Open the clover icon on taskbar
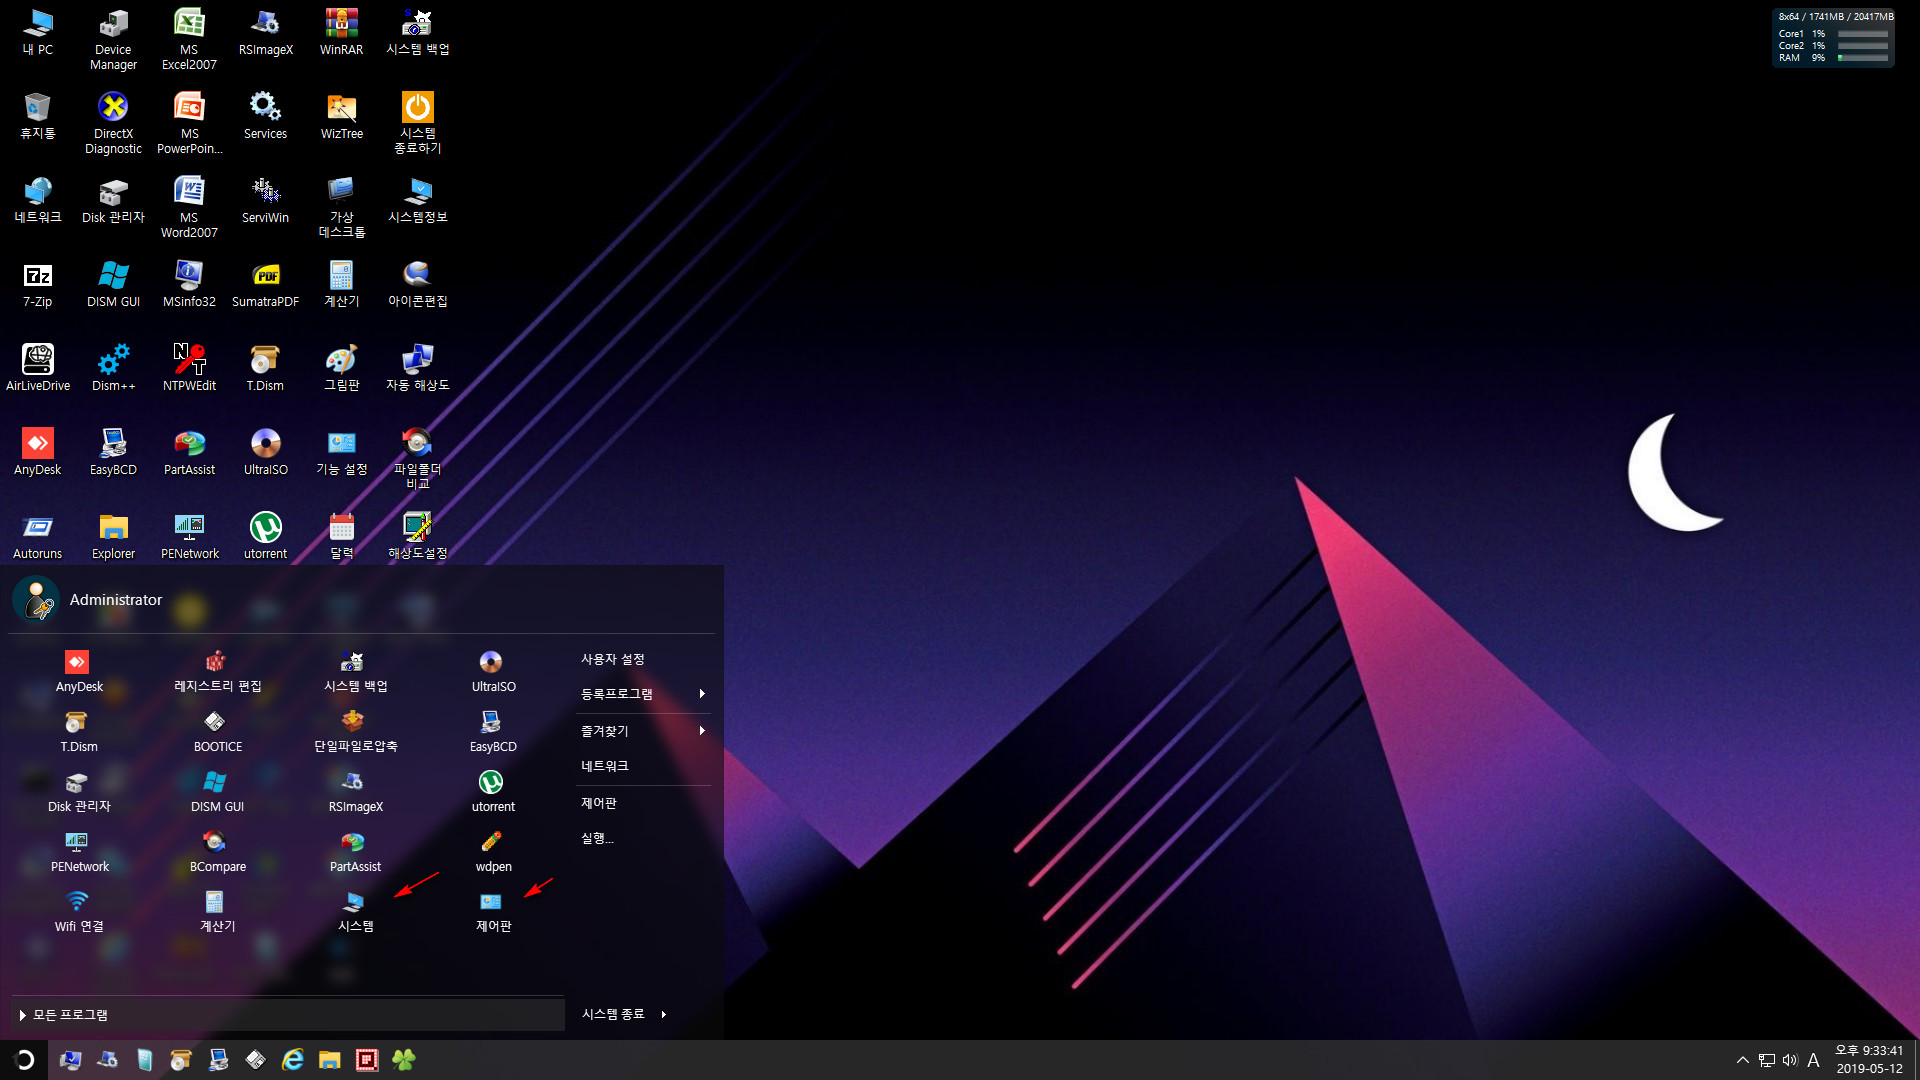1920x1080 pixels. (404, 1060)
